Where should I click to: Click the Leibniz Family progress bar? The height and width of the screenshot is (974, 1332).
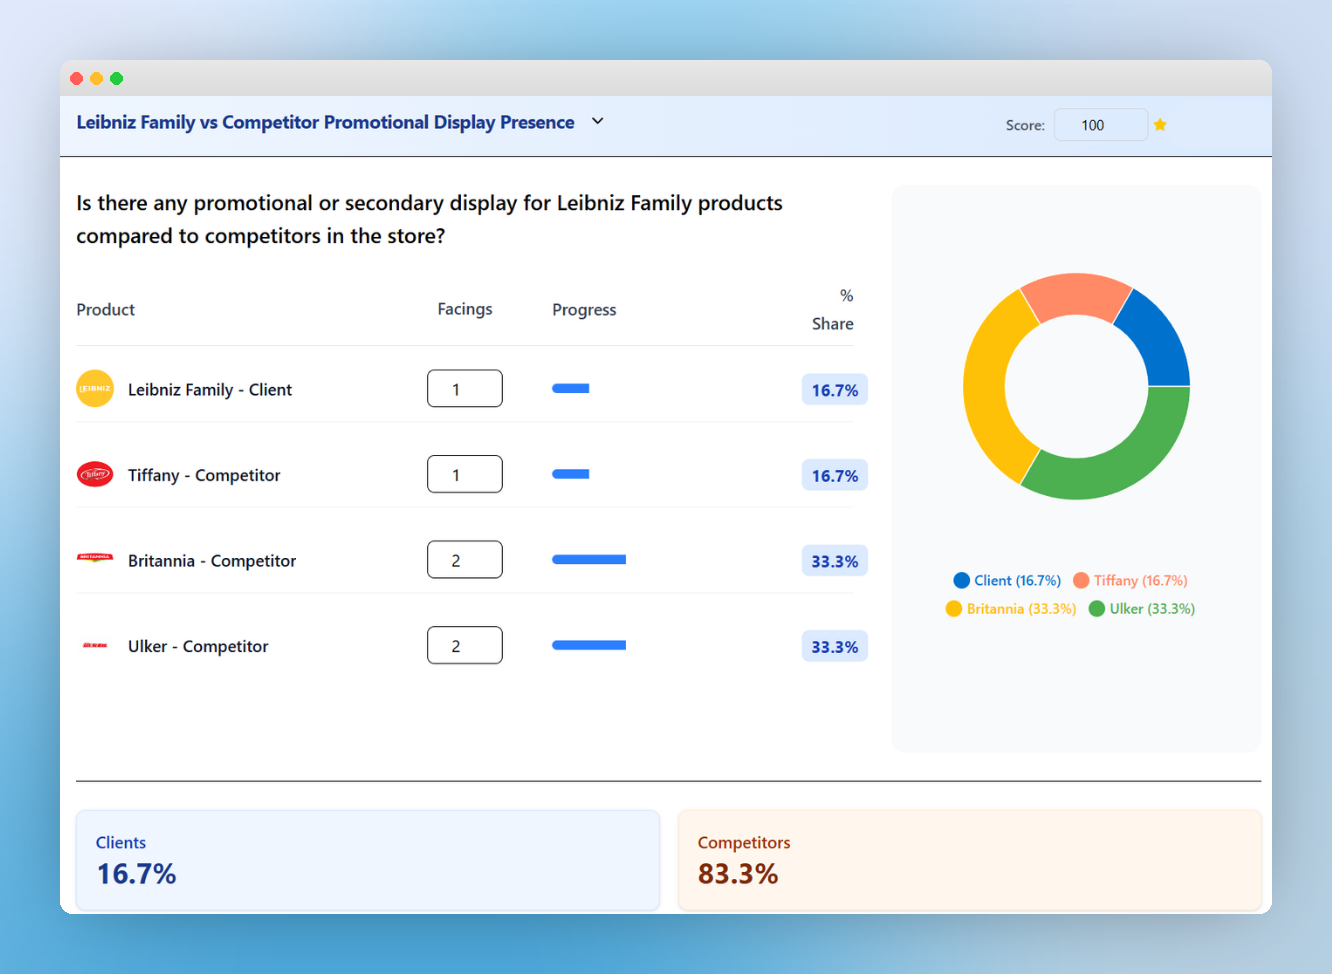tap(571, 389)
